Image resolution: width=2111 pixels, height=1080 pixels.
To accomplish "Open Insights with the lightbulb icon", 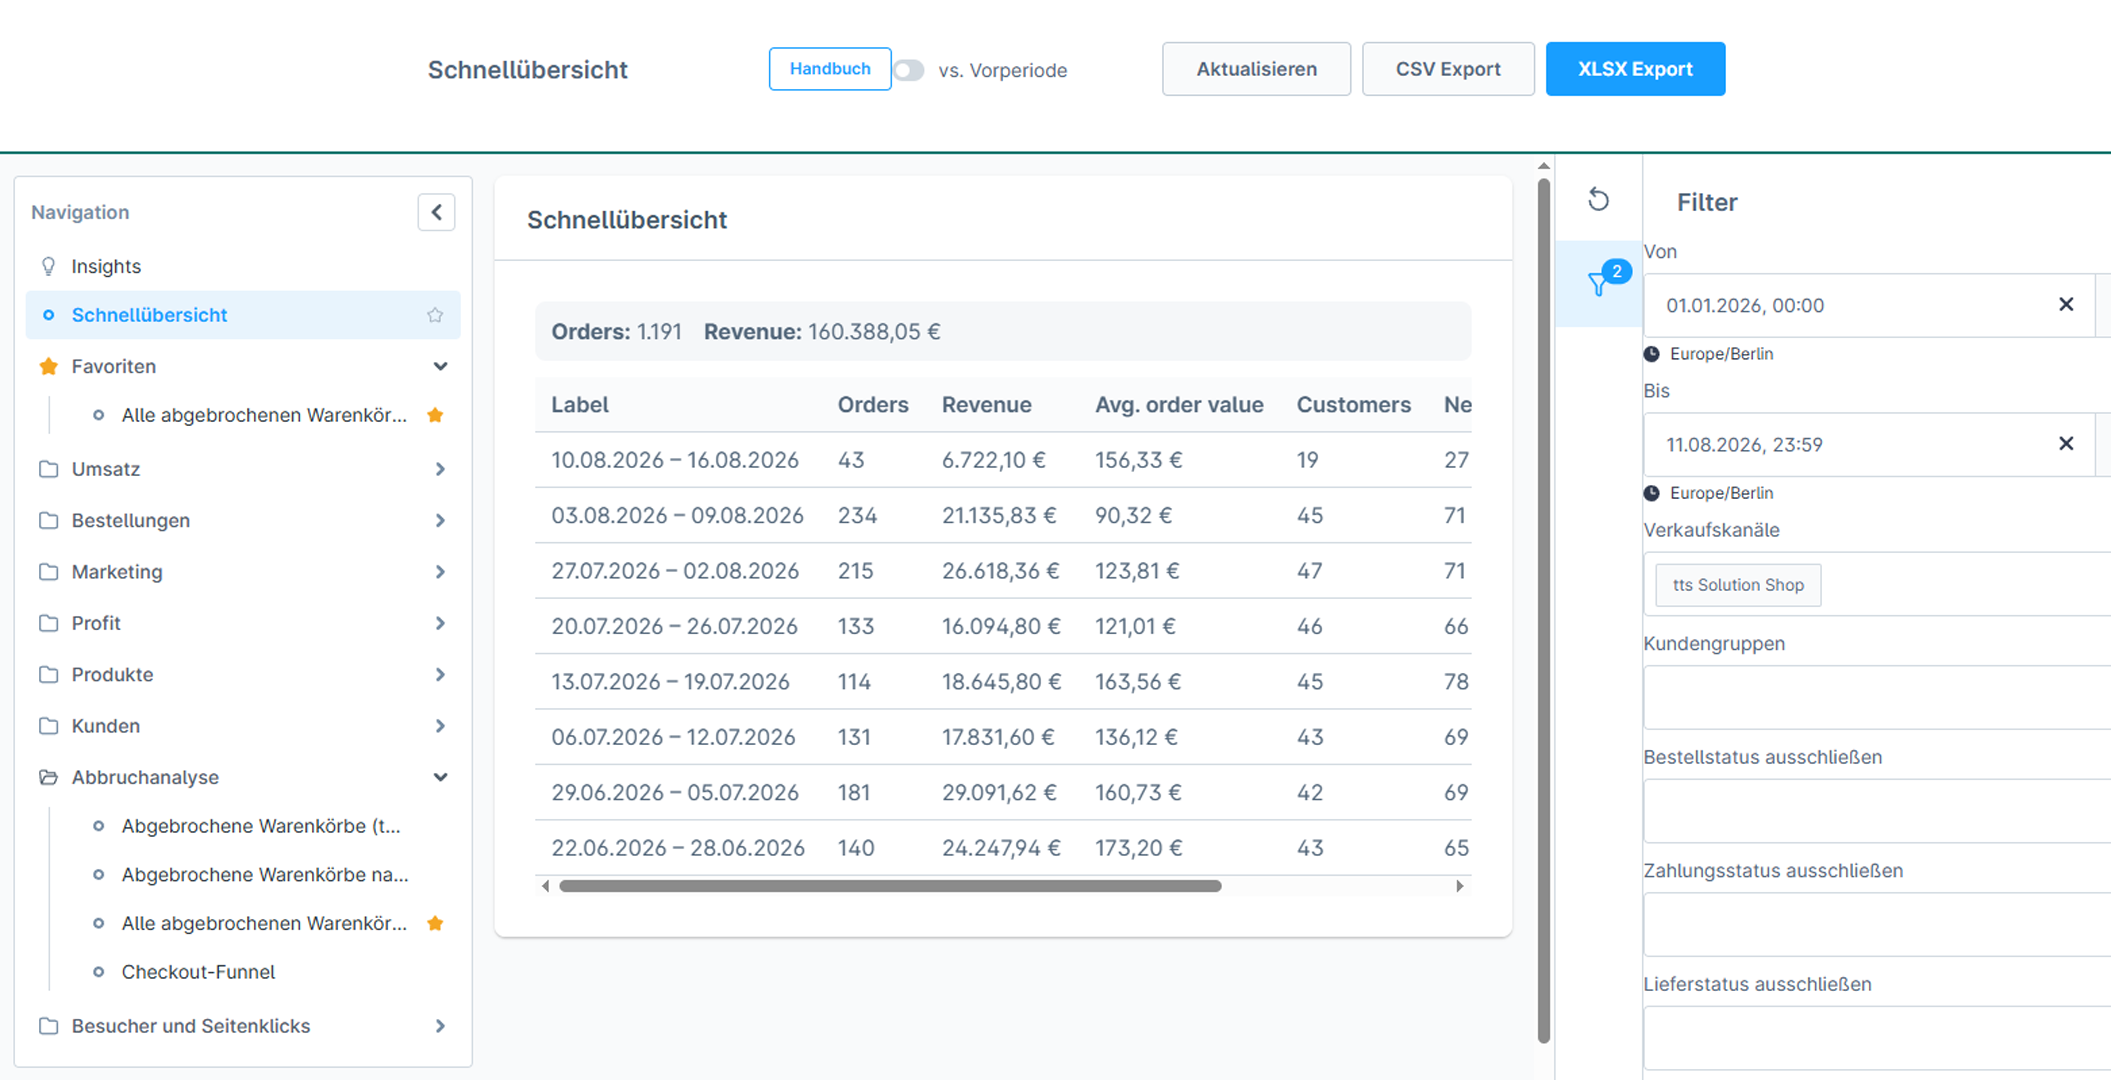I will pos(48,266).
